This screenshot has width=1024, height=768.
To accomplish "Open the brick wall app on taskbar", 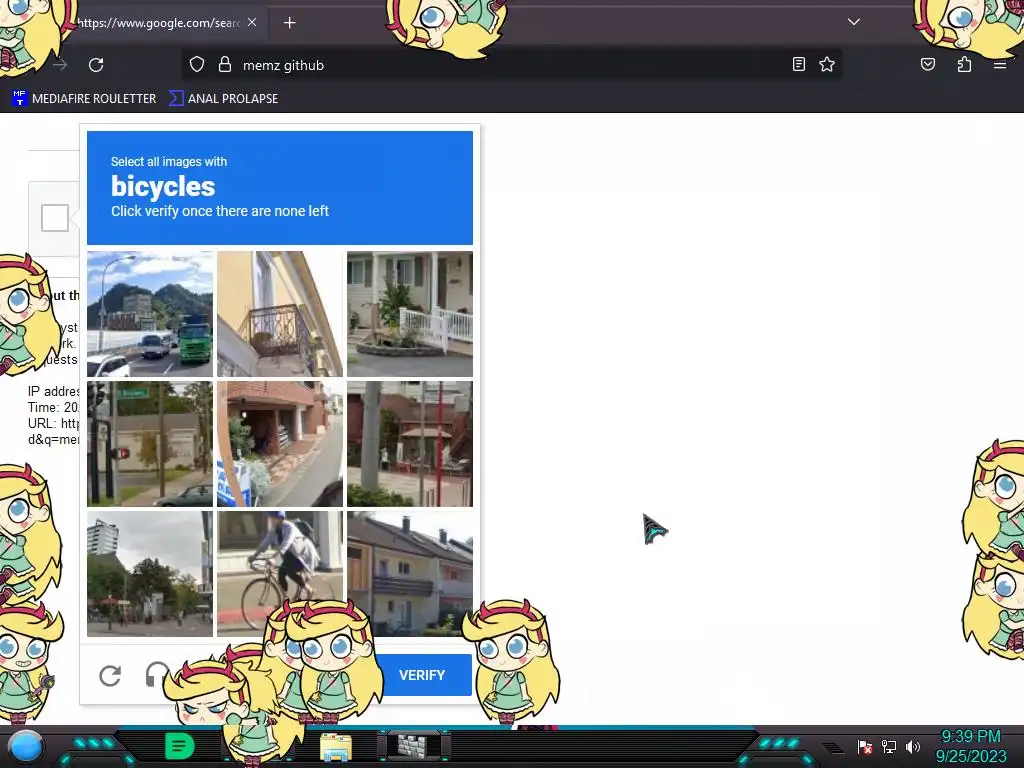I will [x=413, y=746].
